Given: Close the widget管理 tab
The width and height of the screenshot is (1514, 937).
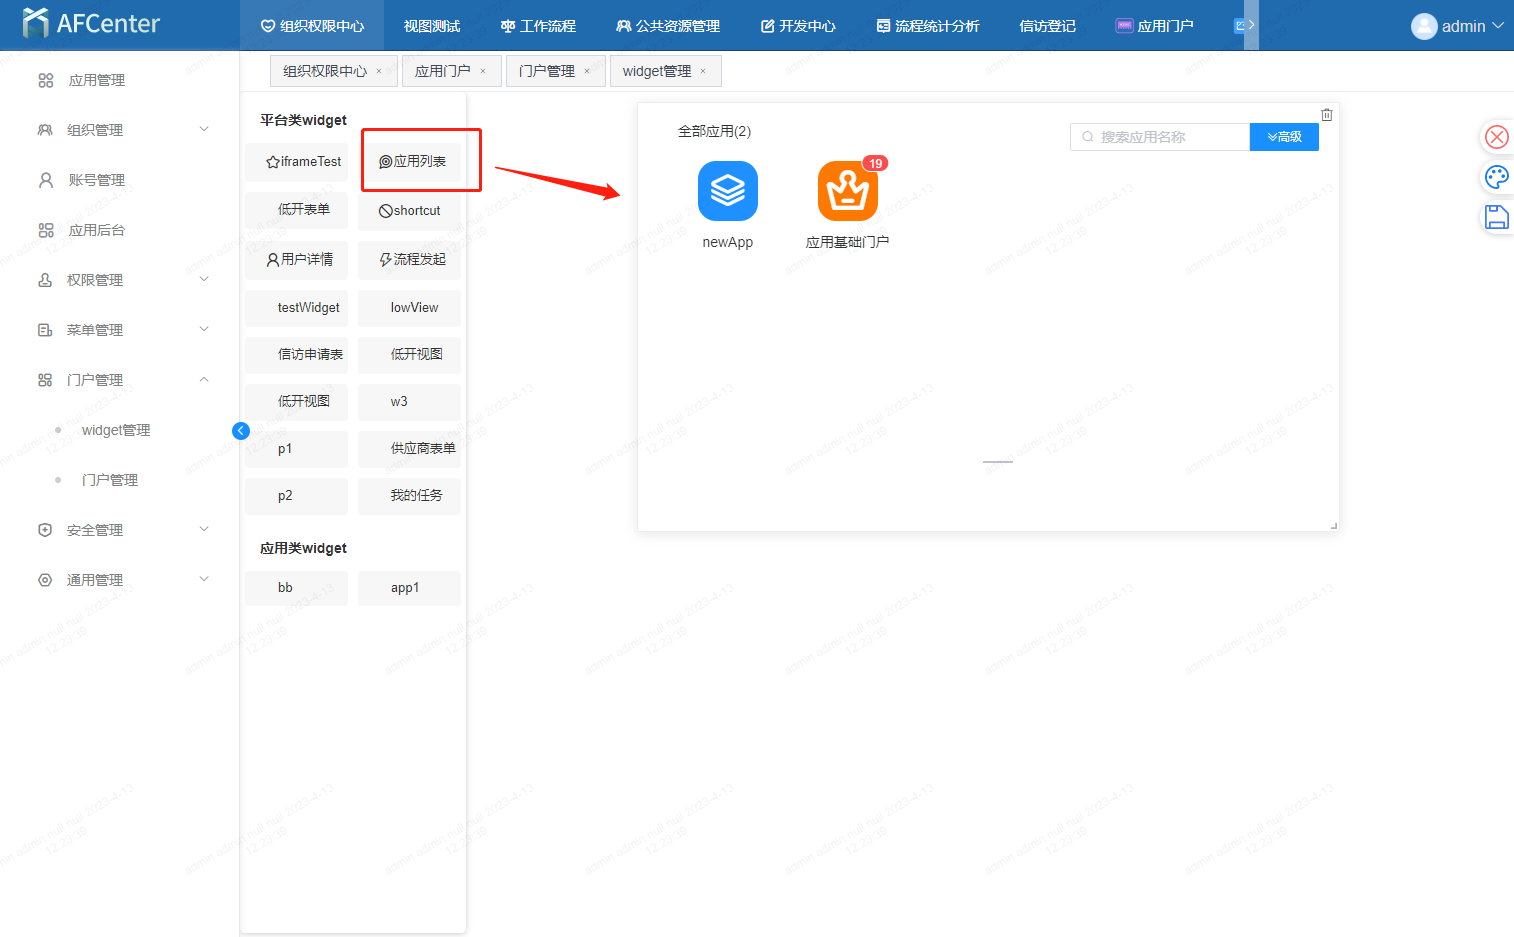Looking at the screenshot, I should click(703, 71).
